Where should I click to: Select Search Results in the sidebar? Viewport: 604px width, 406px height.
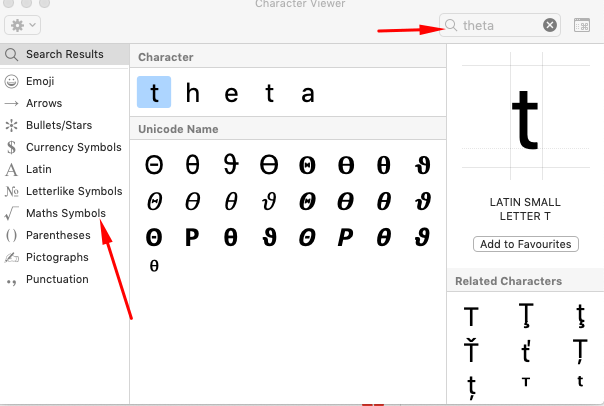point(64,54)
